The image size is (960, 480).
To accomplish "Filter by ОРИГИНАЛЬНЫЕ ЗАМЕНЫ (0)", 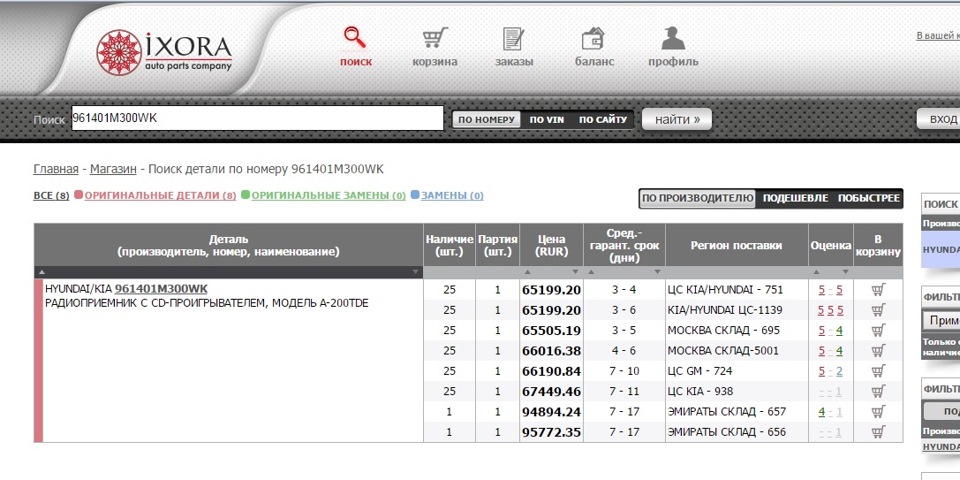I will [x=328, y=196].
